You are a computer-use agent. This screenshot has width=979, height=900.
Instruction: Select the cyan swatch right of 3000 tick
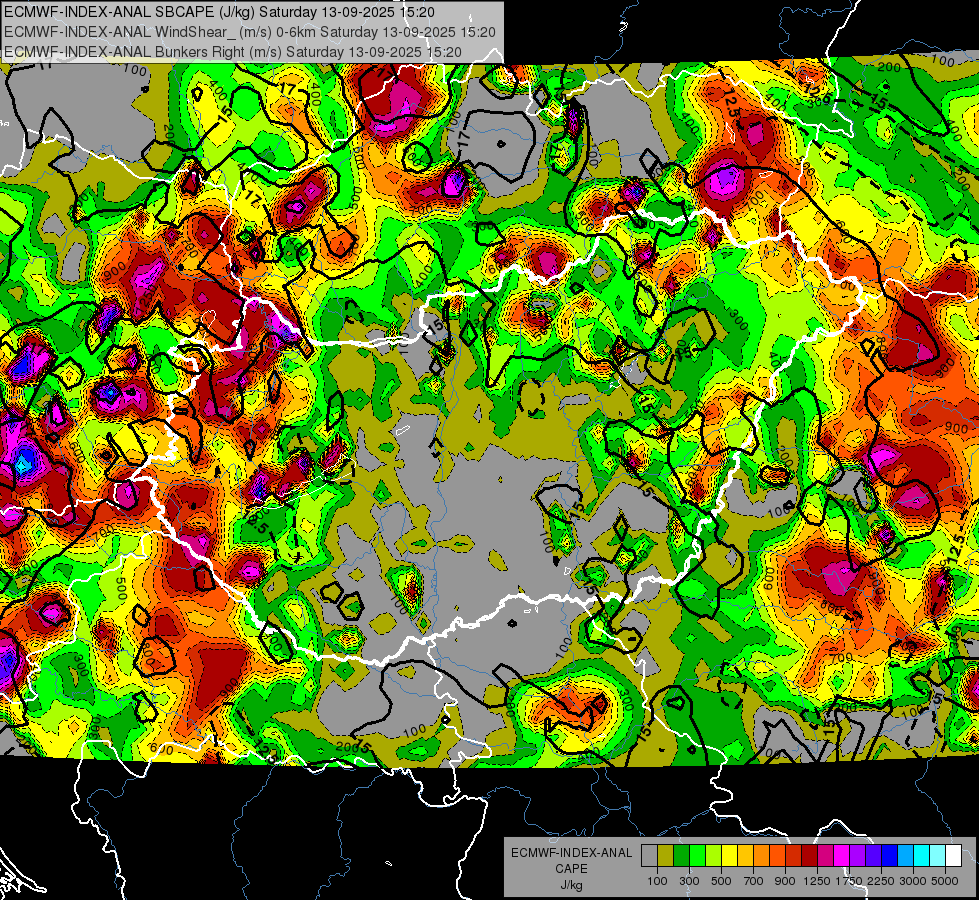922,855
